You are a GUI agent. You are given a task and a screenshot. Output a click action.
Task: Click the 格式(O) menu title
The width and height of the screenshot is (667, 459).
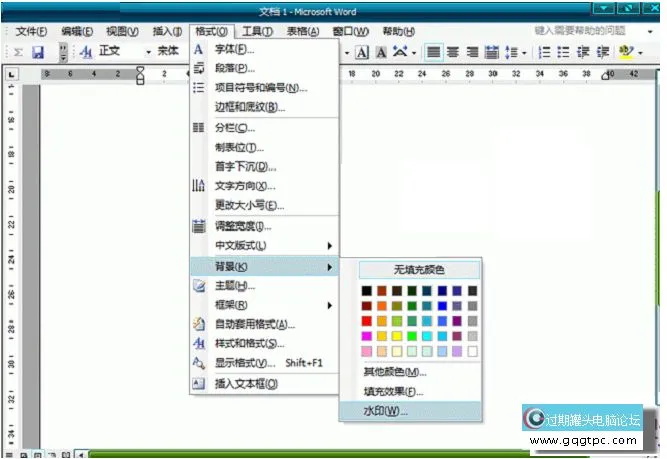(211, 31)
